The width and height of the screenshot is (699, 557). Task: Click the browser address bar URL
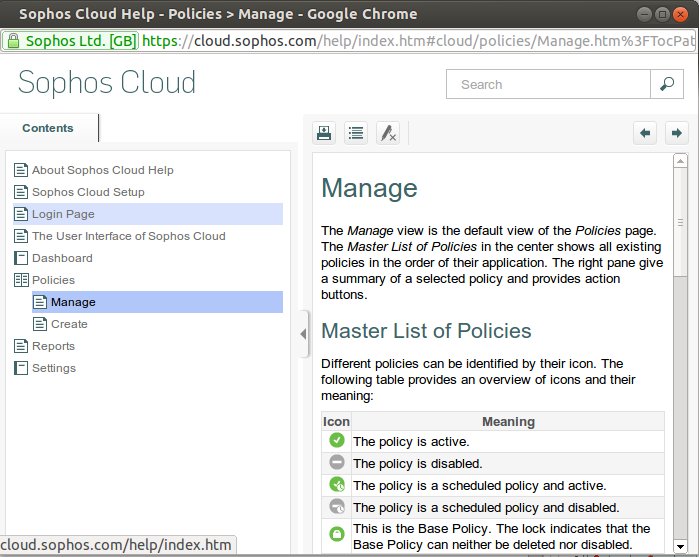click(418, 41)
